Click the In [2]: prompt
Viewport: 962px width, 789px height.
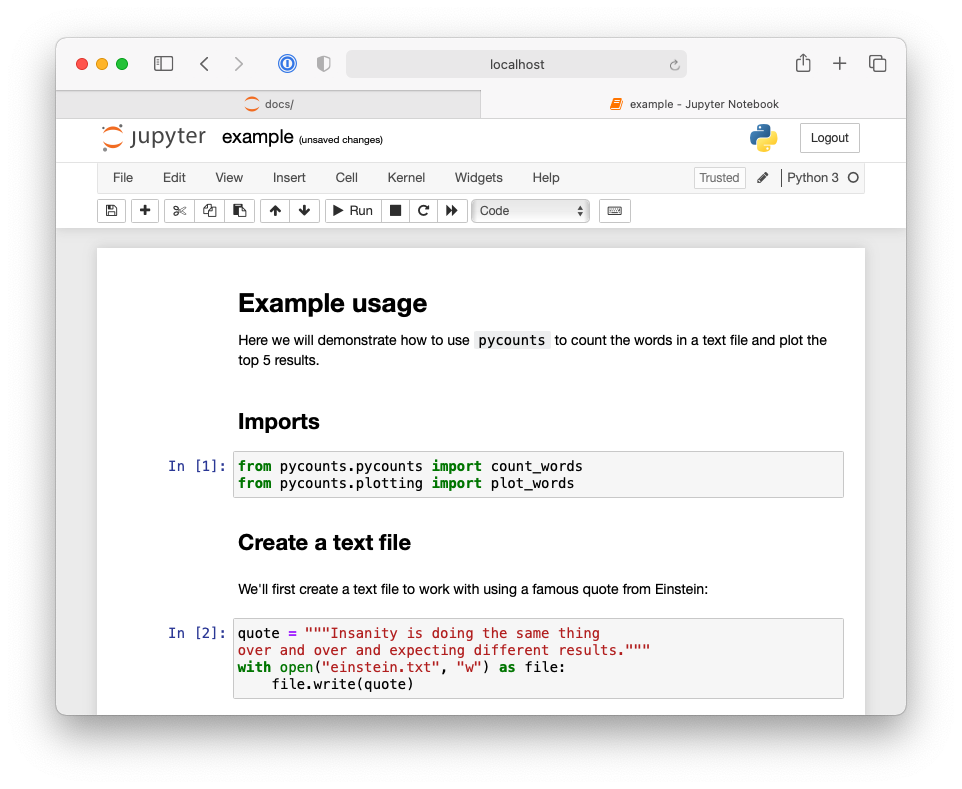[197, 633]
